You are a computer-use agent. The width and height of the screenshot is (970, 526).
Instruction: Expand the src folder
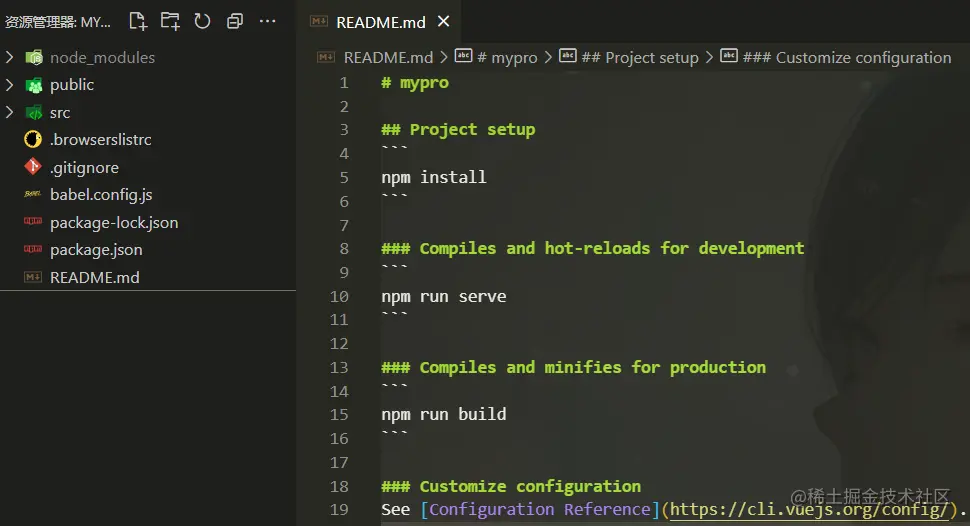point(9,113)
